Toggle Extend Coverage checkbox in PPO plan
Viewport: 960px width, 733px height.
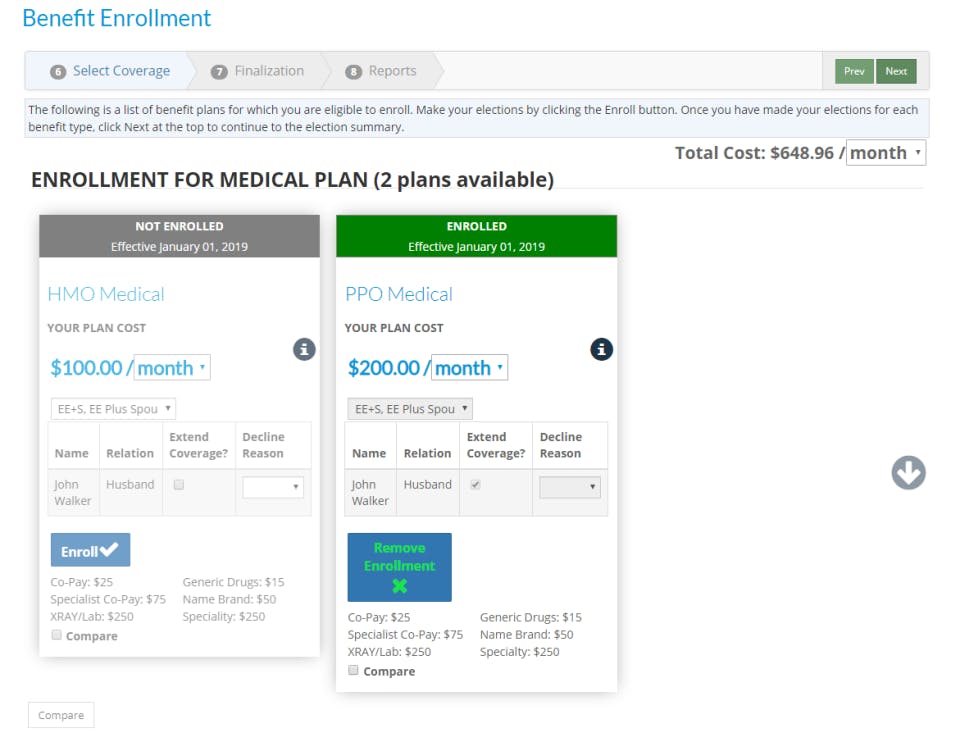(476, 485)
